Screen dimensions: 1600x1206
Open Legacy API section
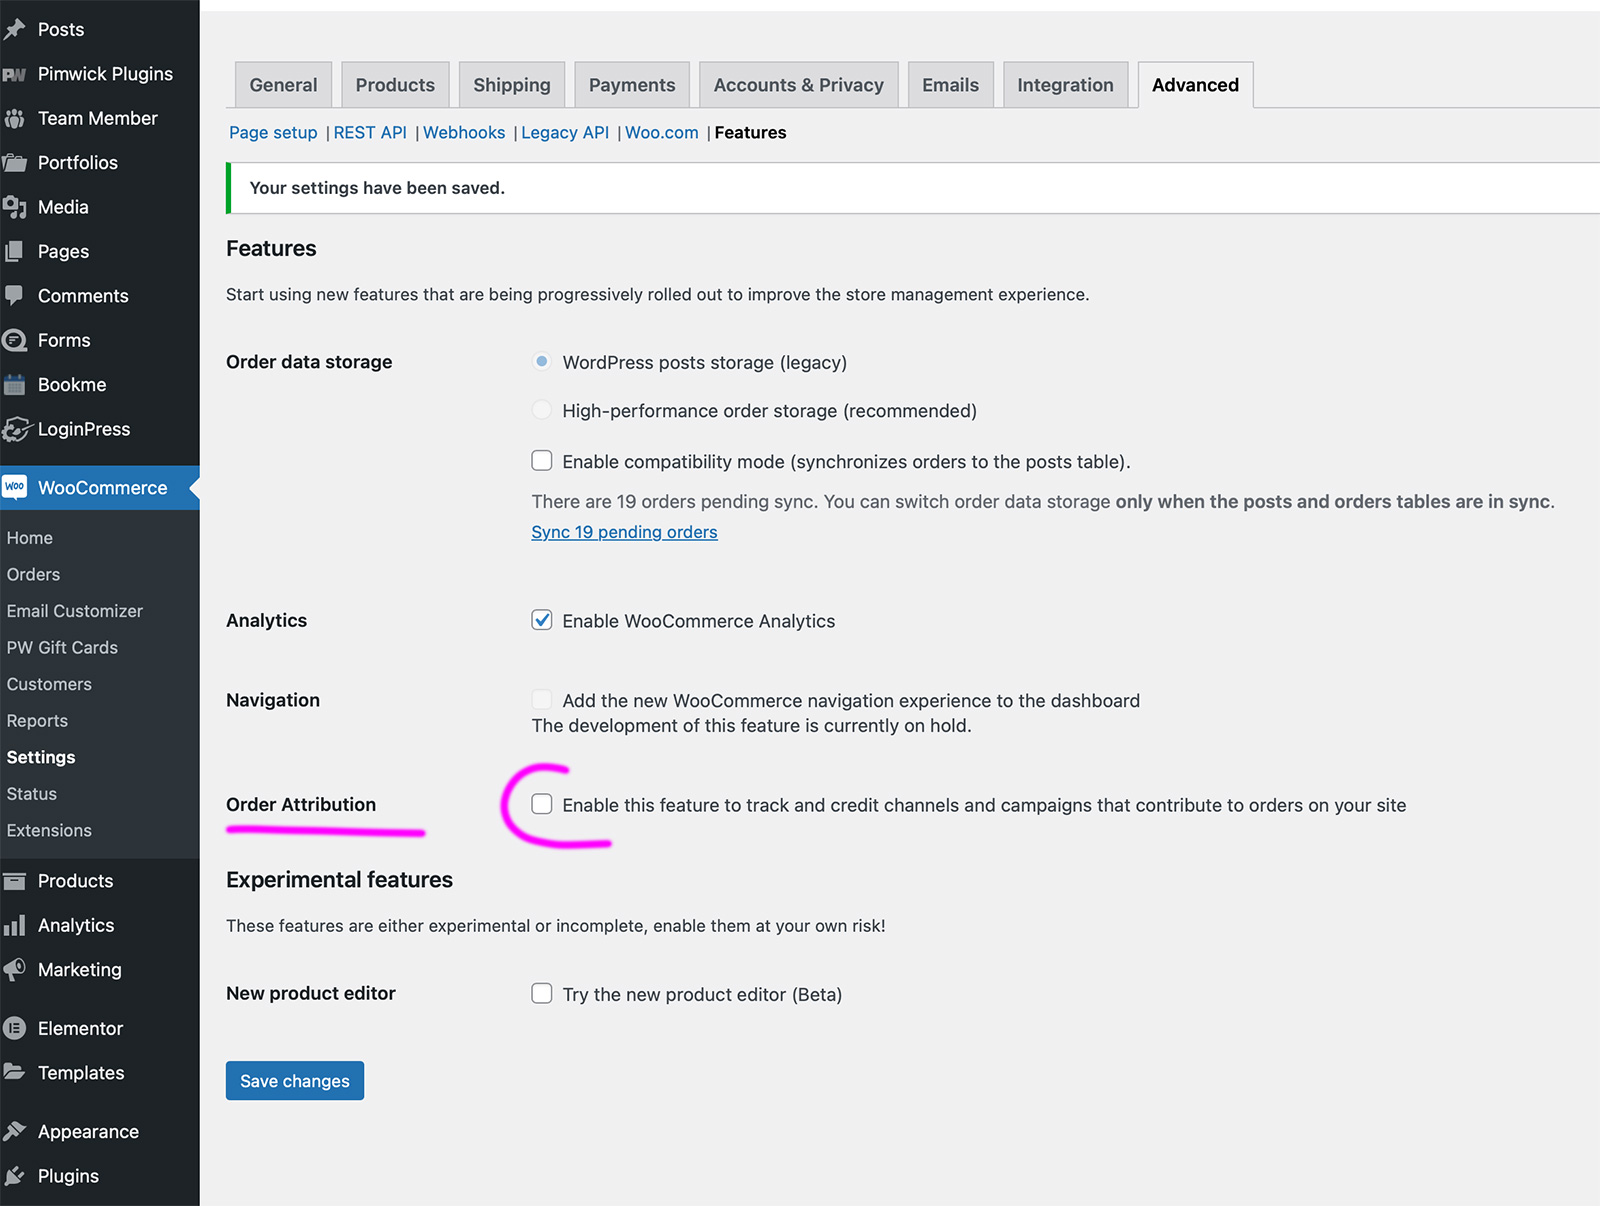coord(565,133)
